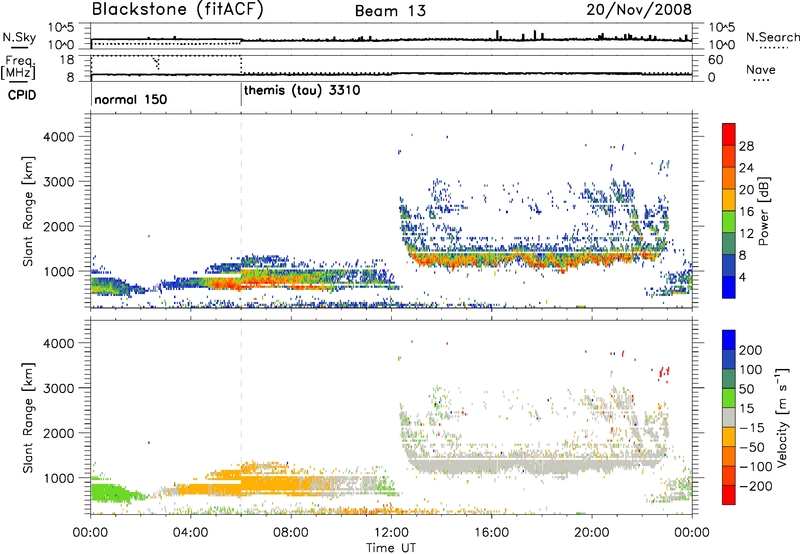
Task: Click the 'Beam 13' label
Action: click(390, 11)
